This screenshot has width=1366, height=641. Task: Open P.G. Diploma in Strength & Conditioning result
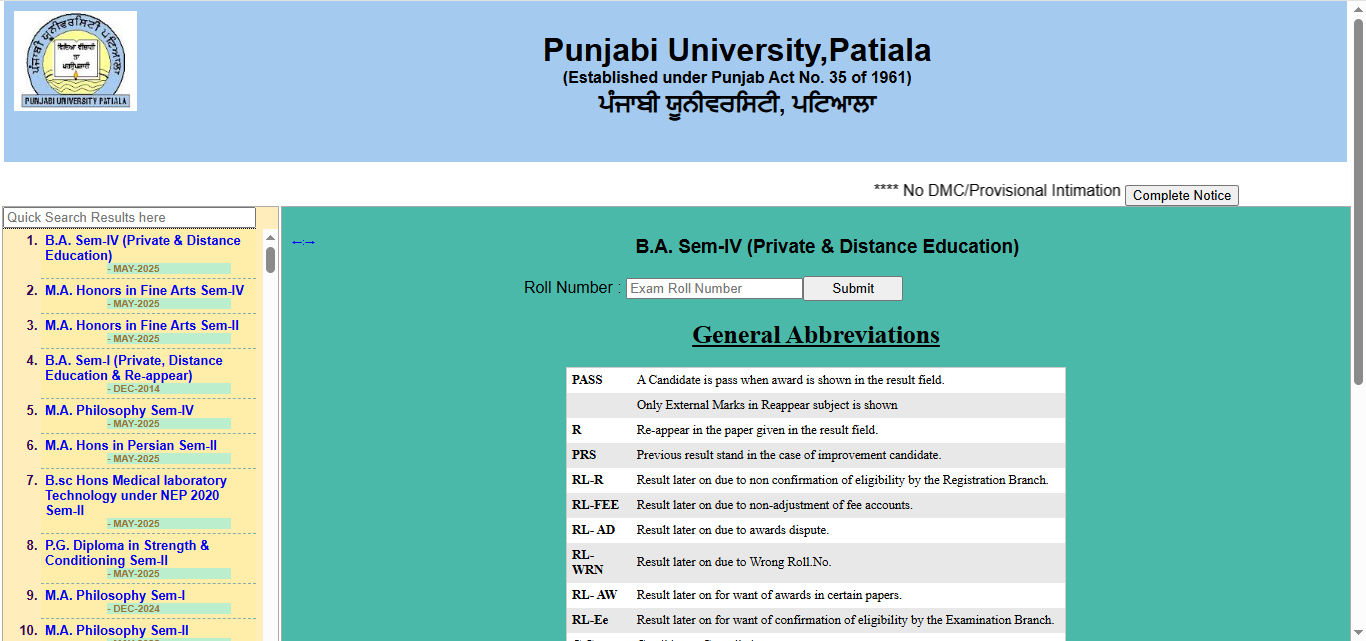coord(126,553)
